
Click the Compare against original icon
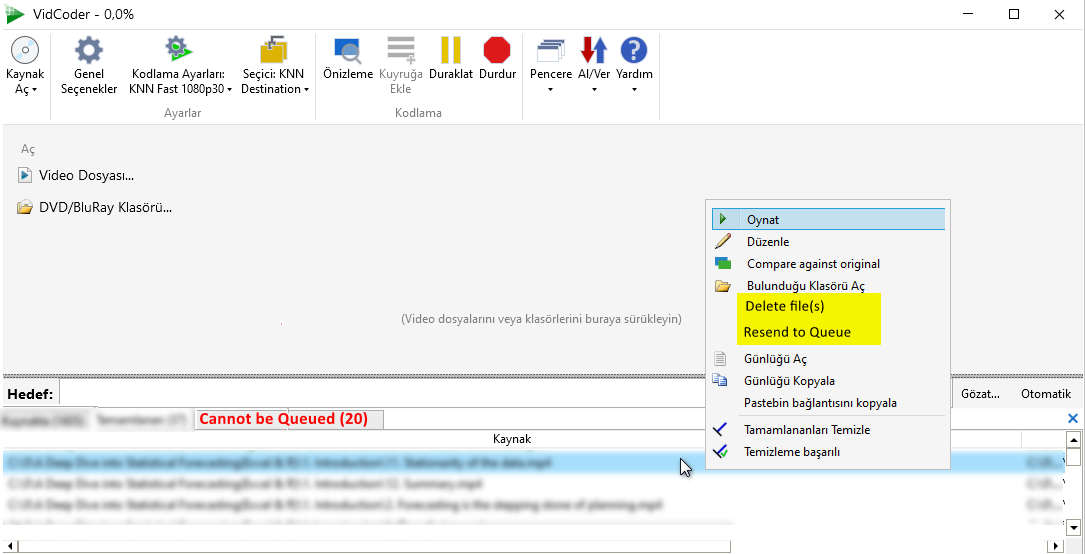tap(723, 264)
